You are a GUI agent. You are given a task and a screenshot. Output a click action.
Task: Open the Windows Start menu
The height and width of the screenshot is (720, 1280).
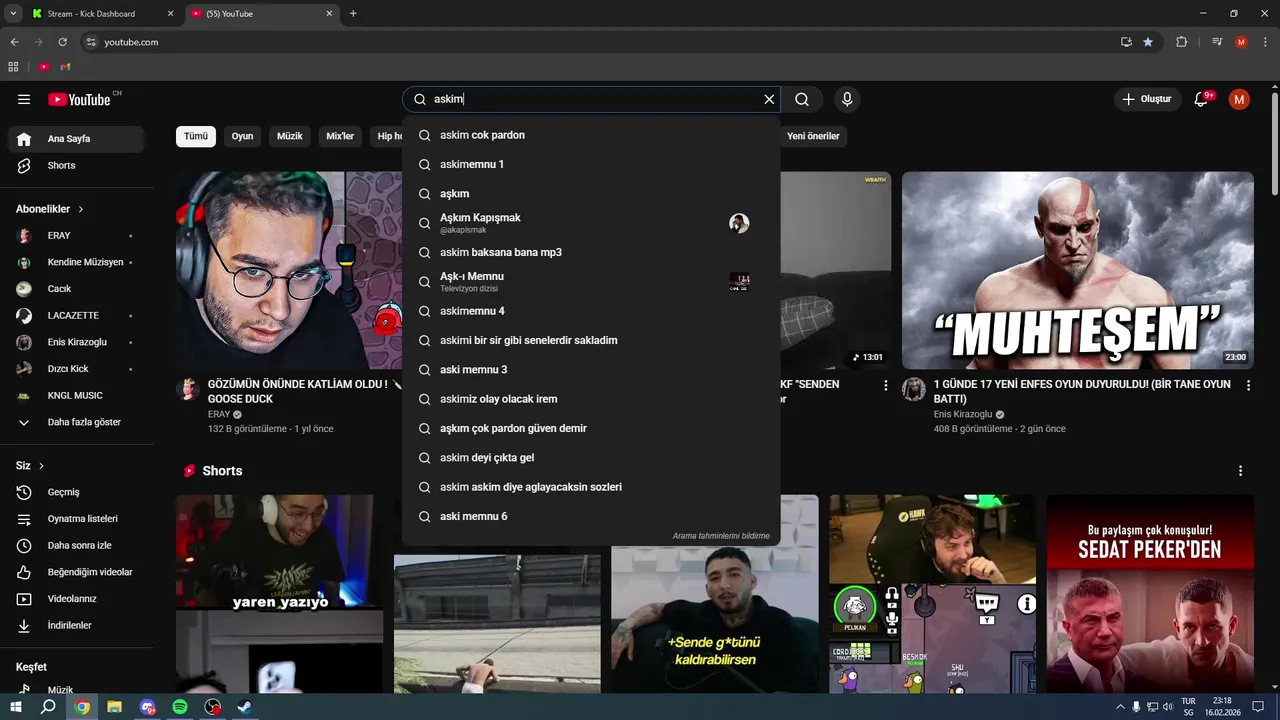[16, 707]
